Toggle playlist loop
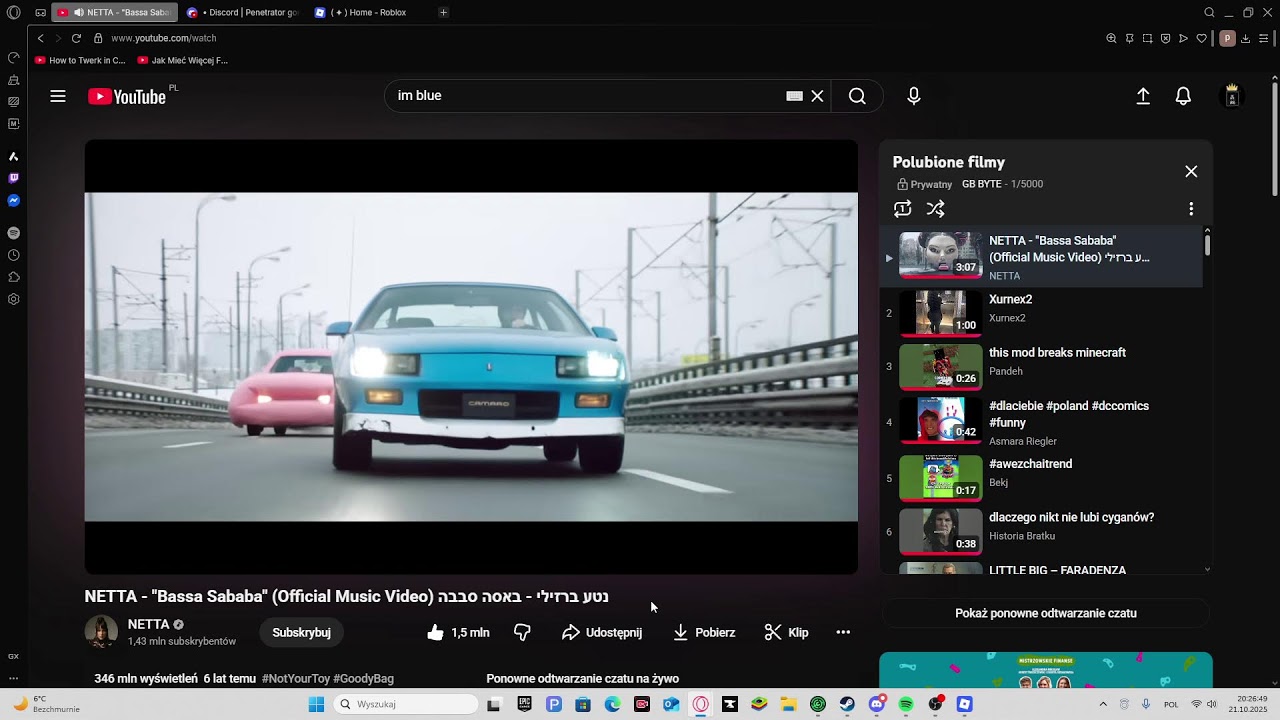The height and width of the screenshot is (720, 1280). pos(903,209)
